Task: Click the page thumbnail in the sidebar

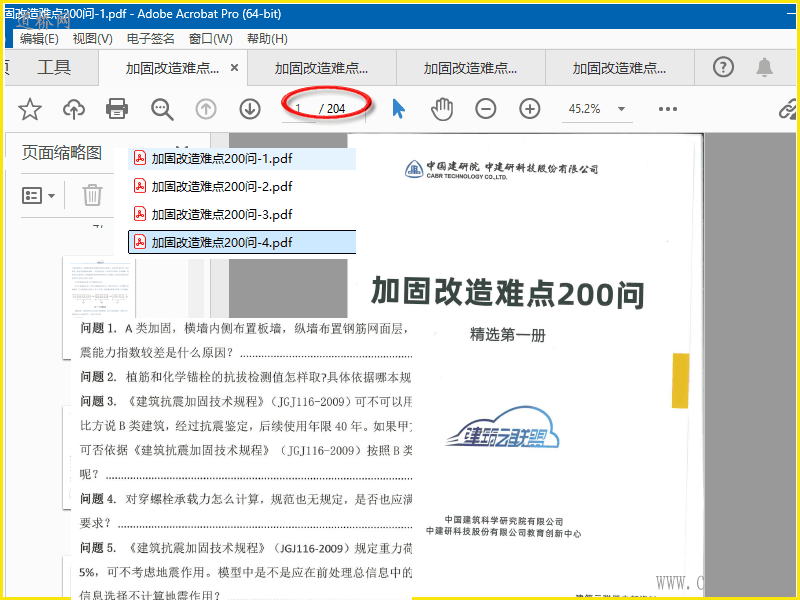Action: coord(99,287)
